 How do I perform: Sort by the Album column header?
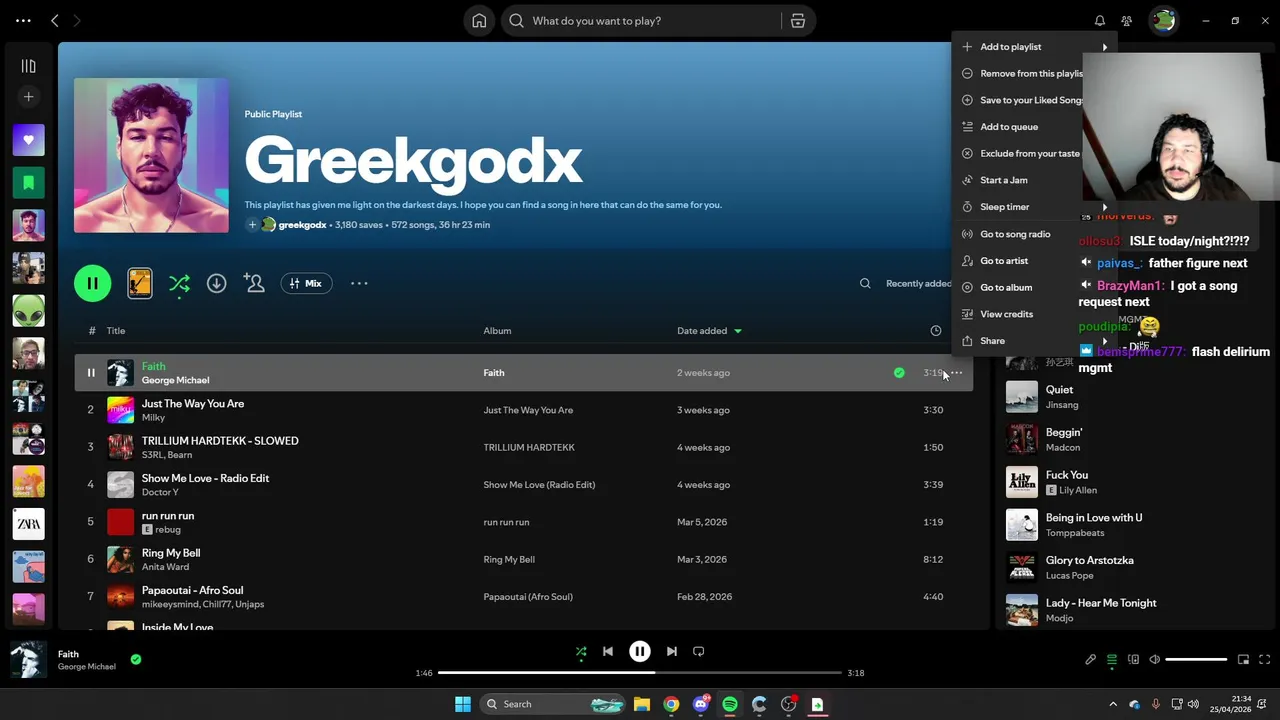point(497,331)
